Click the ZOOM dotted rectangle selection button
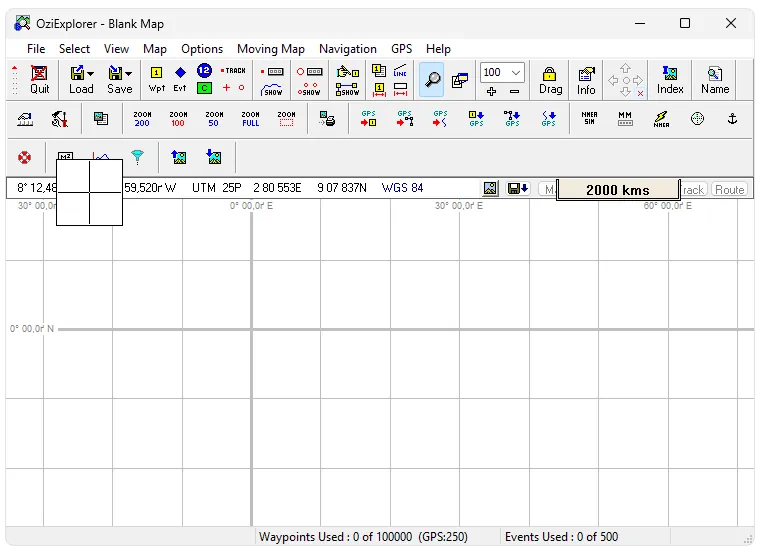Image resolution: width=762 pixels, height=553 pixels. pyautogui.click(x=286, y=119)
